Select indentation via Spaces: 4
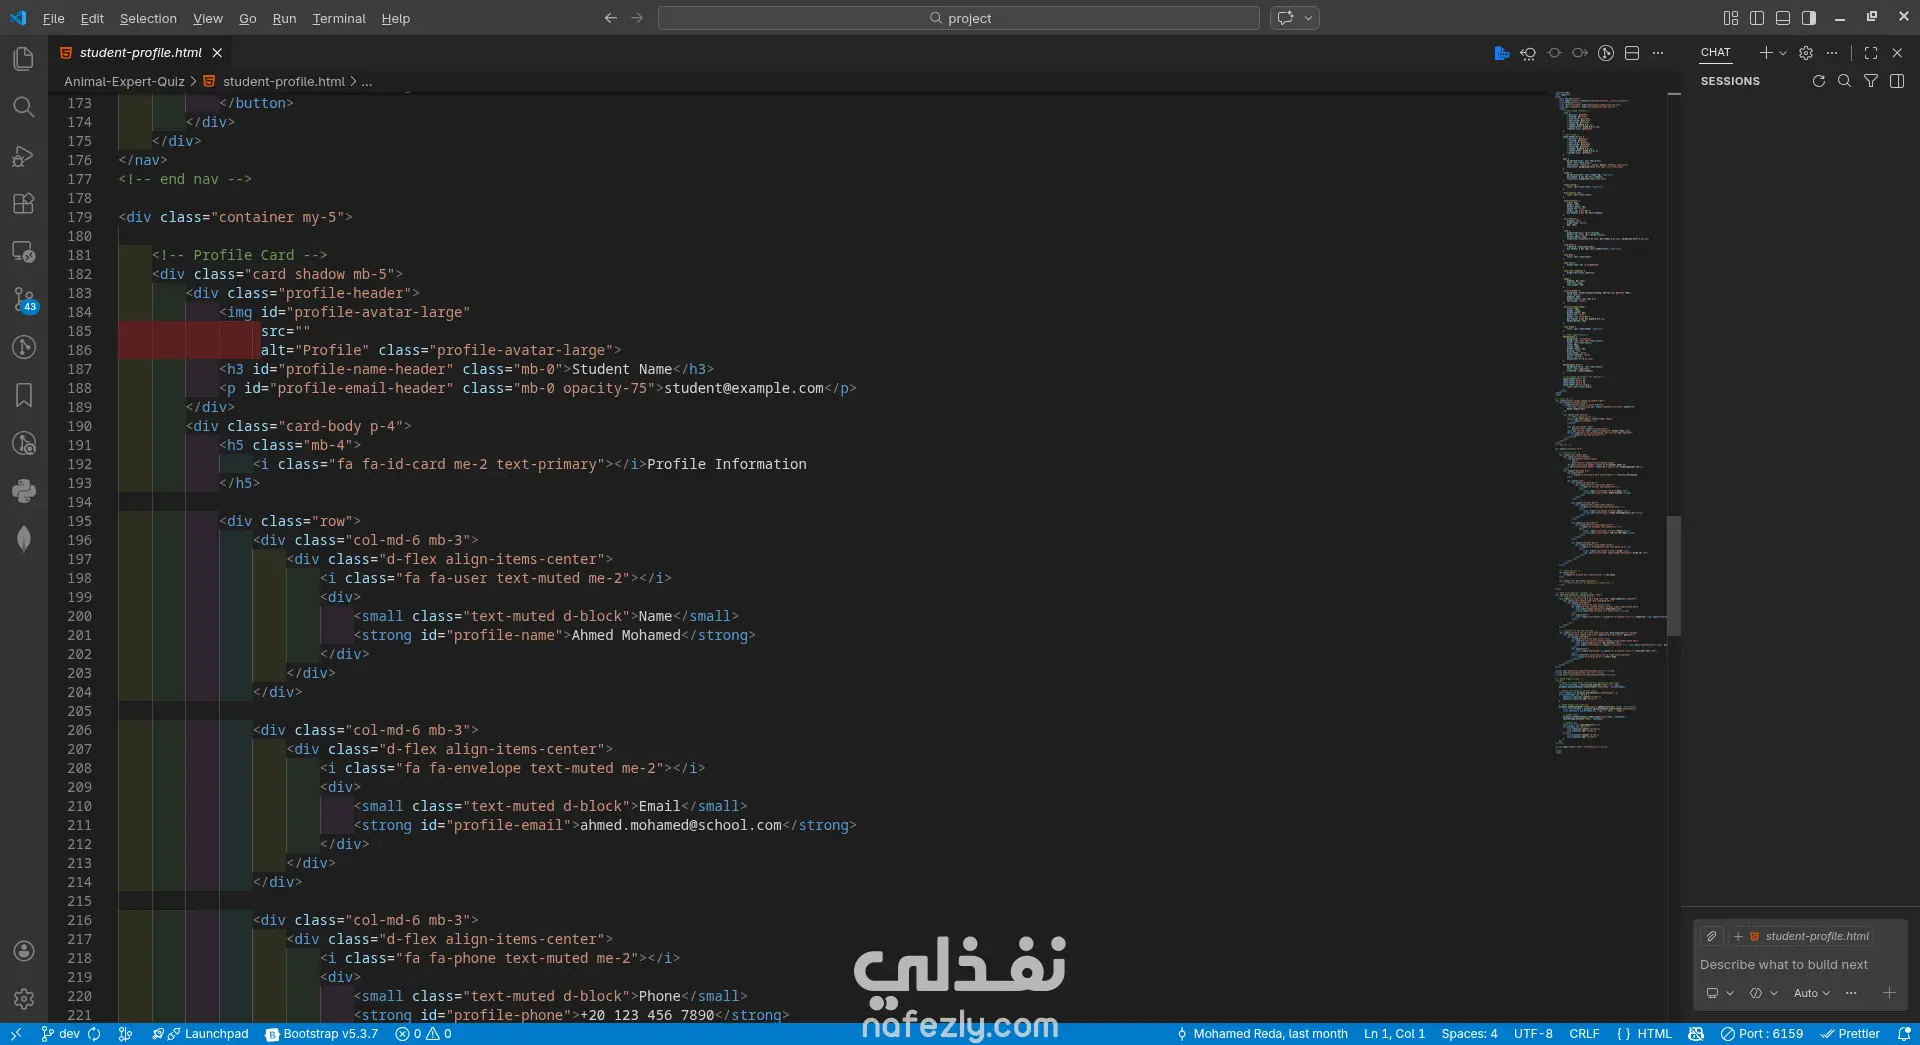 [1469, 1034]
